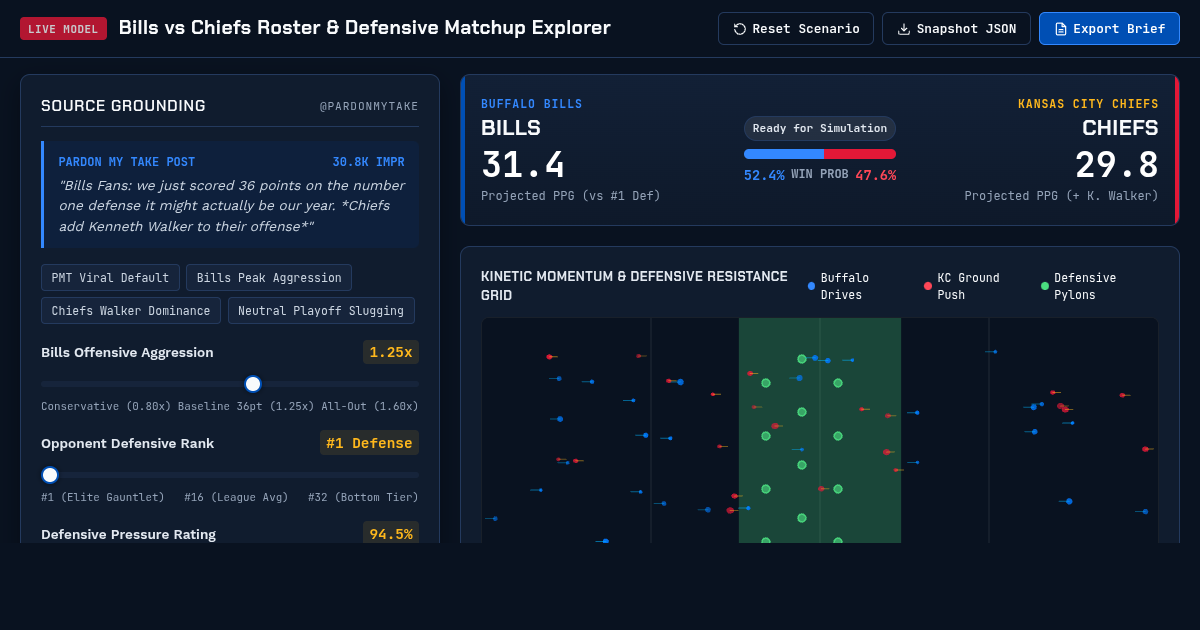Click the Kinetic Momentum grid title

click(634, 286)
